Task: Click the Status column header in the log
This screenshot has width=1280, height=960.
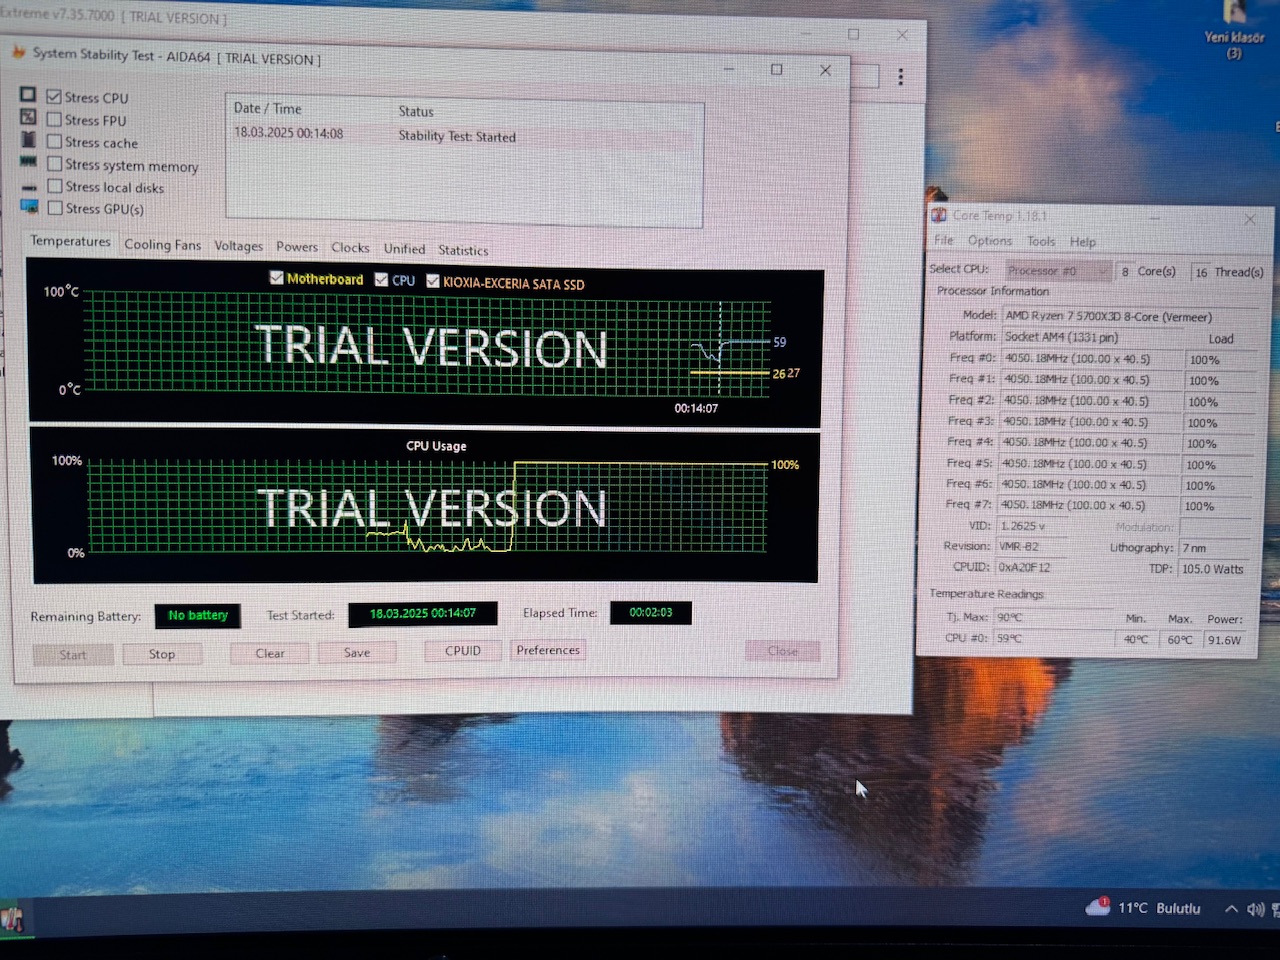Action: pyautogui.click(x=416, y=111)
